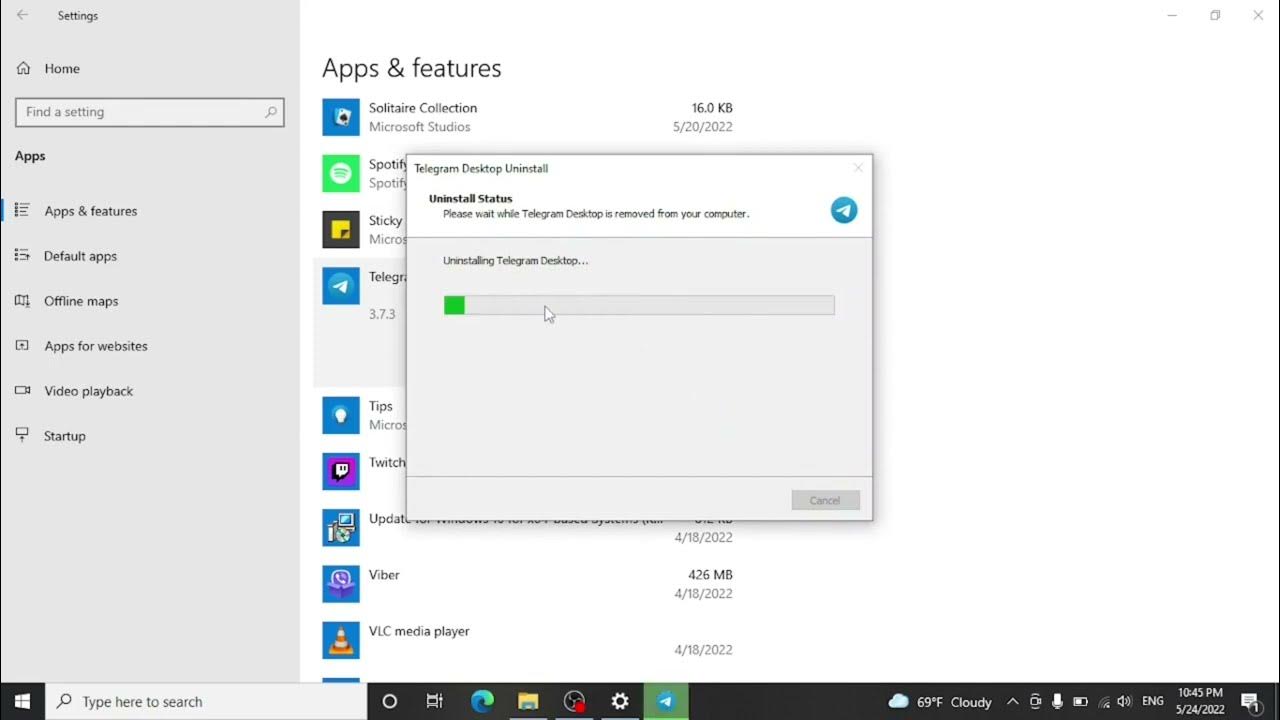1280x720 pixels.
Task: Open the notification center icon
Action: [x=1250, y=701]
